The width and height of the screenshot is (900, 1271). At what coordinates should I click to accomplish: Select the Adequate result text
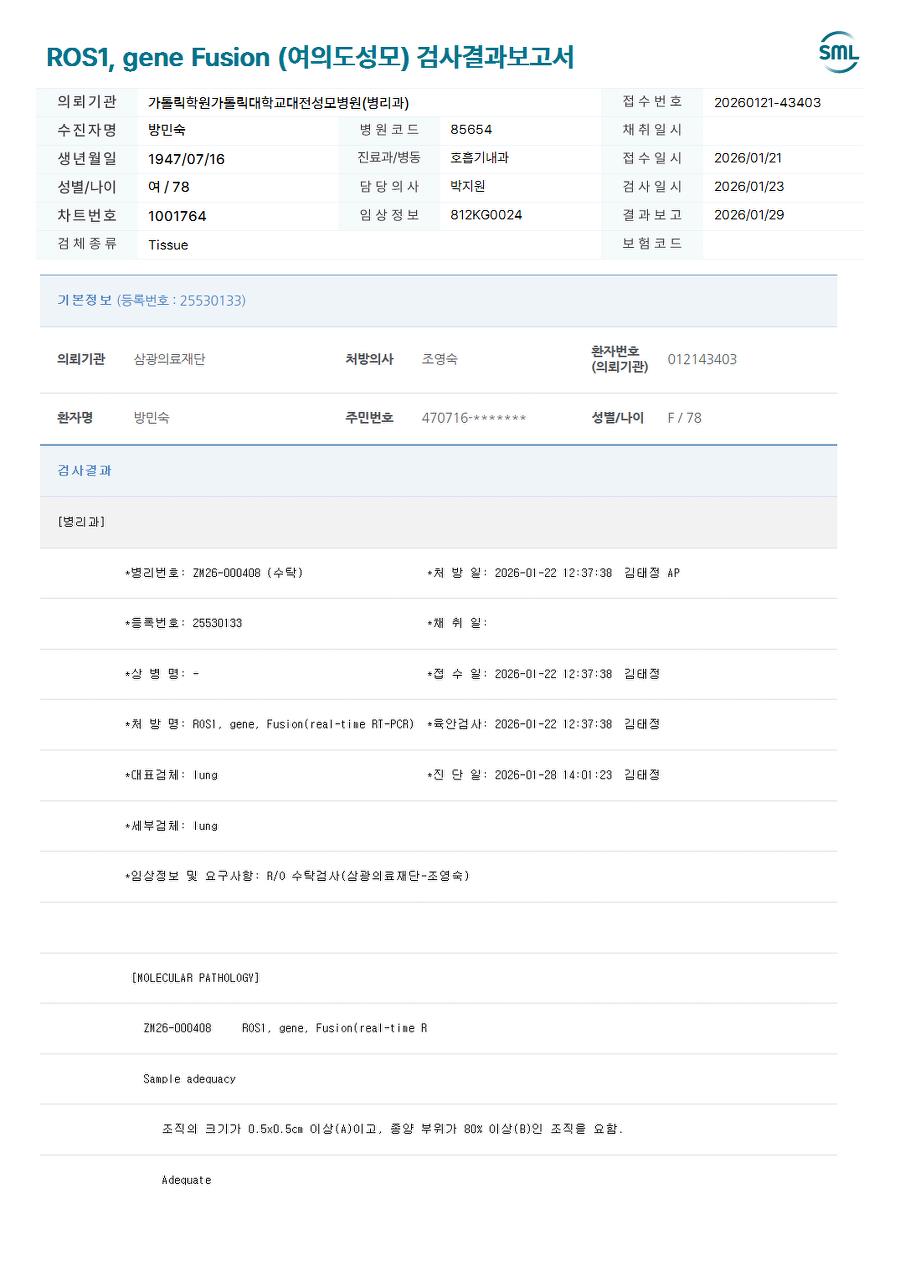click(x=186, y=1180)
